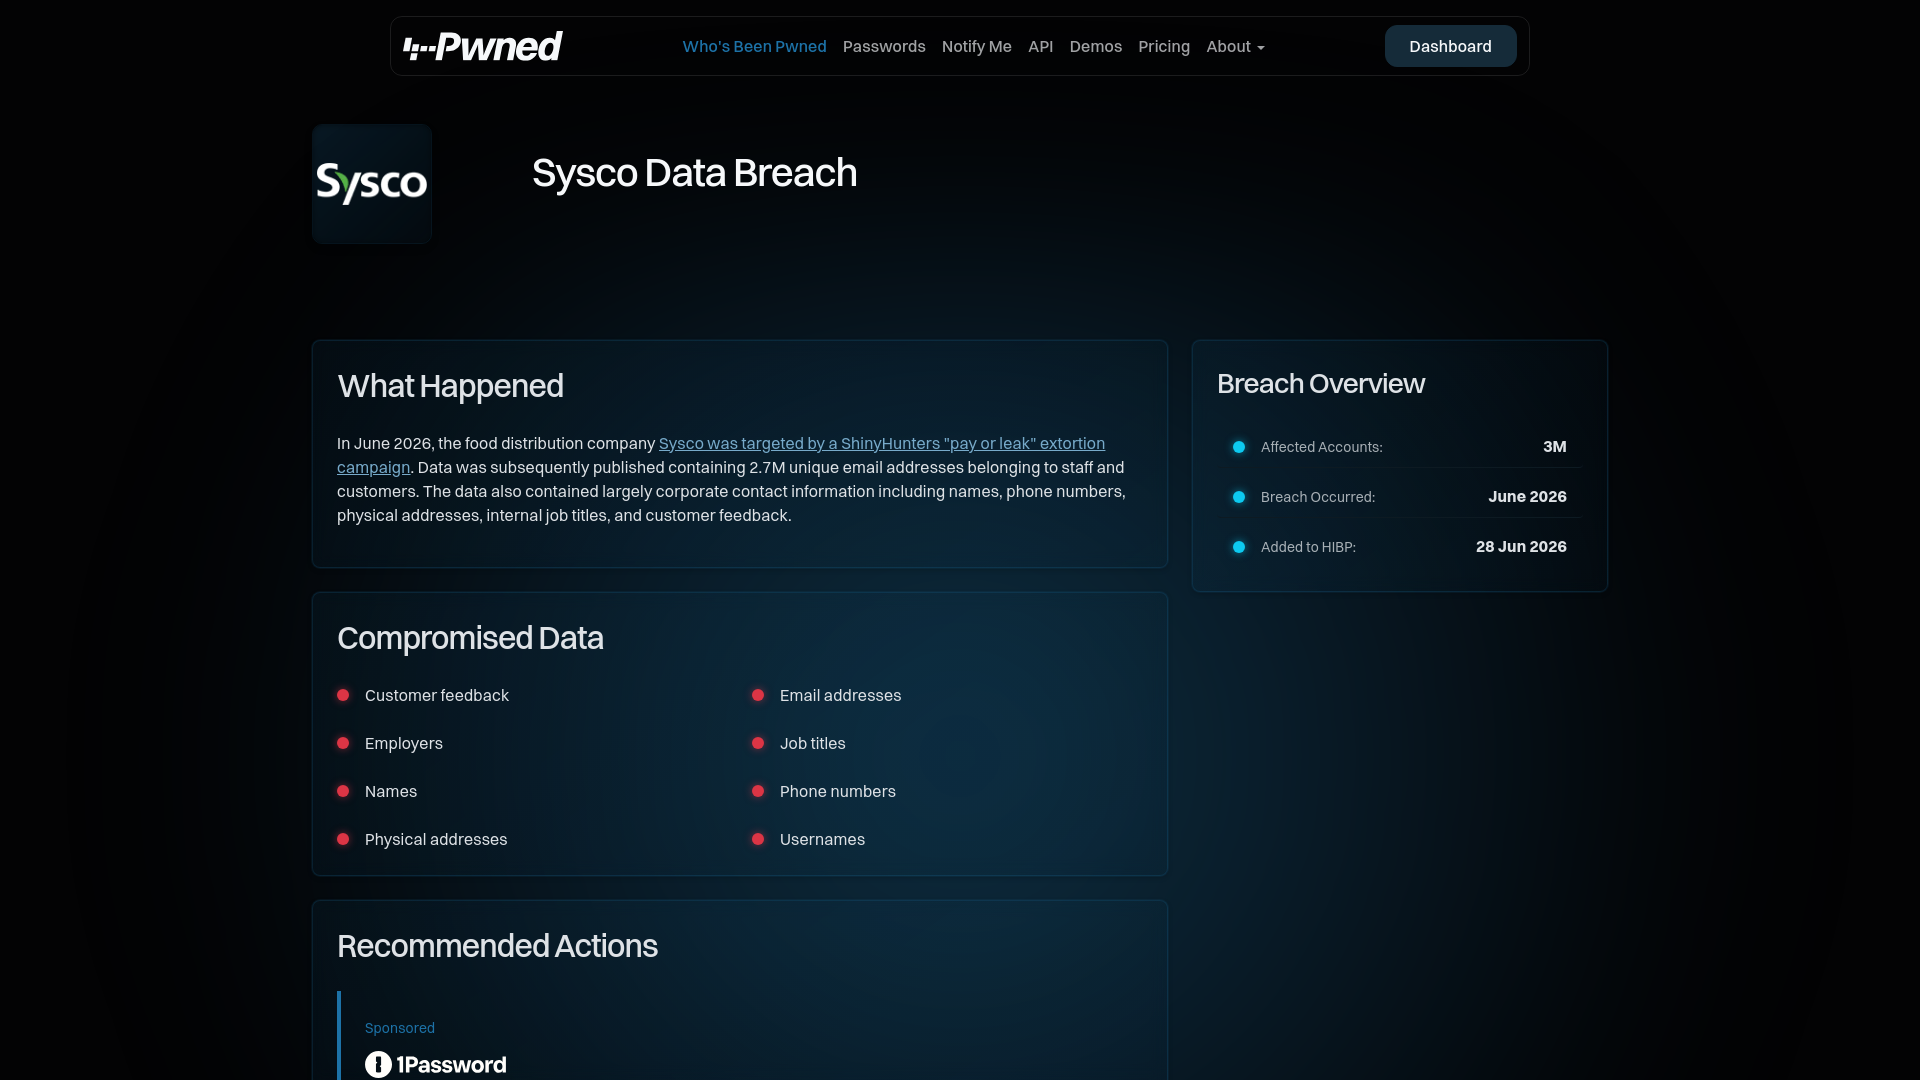Click the Breach Overview heading
This screenshot has width=1920, height=1080.
tap(1320, 384)
